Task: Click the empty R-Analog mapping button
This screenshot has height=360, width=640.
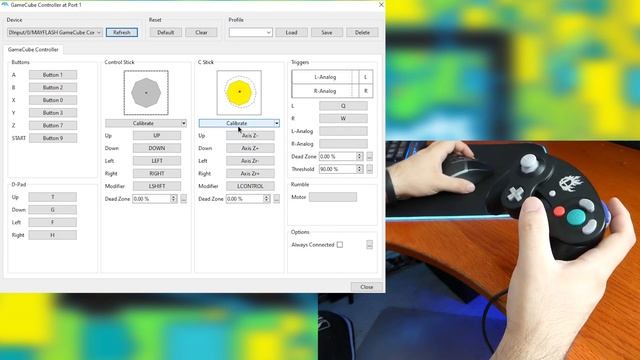Action: click(x=343, y=144)
